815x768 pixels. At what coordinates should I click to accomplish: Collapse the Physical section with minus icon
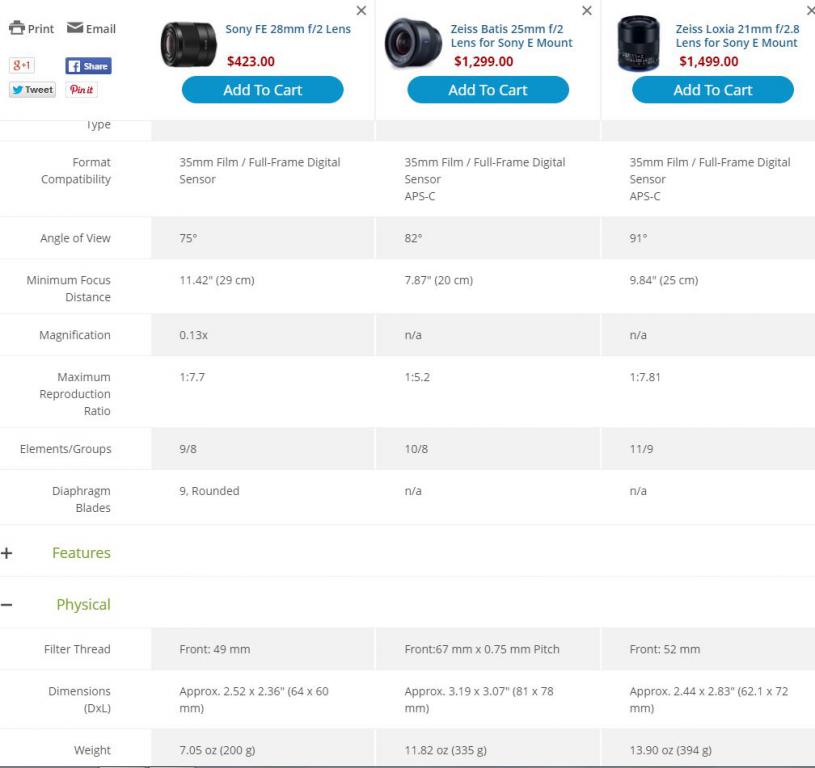click(x=7, y=605)
